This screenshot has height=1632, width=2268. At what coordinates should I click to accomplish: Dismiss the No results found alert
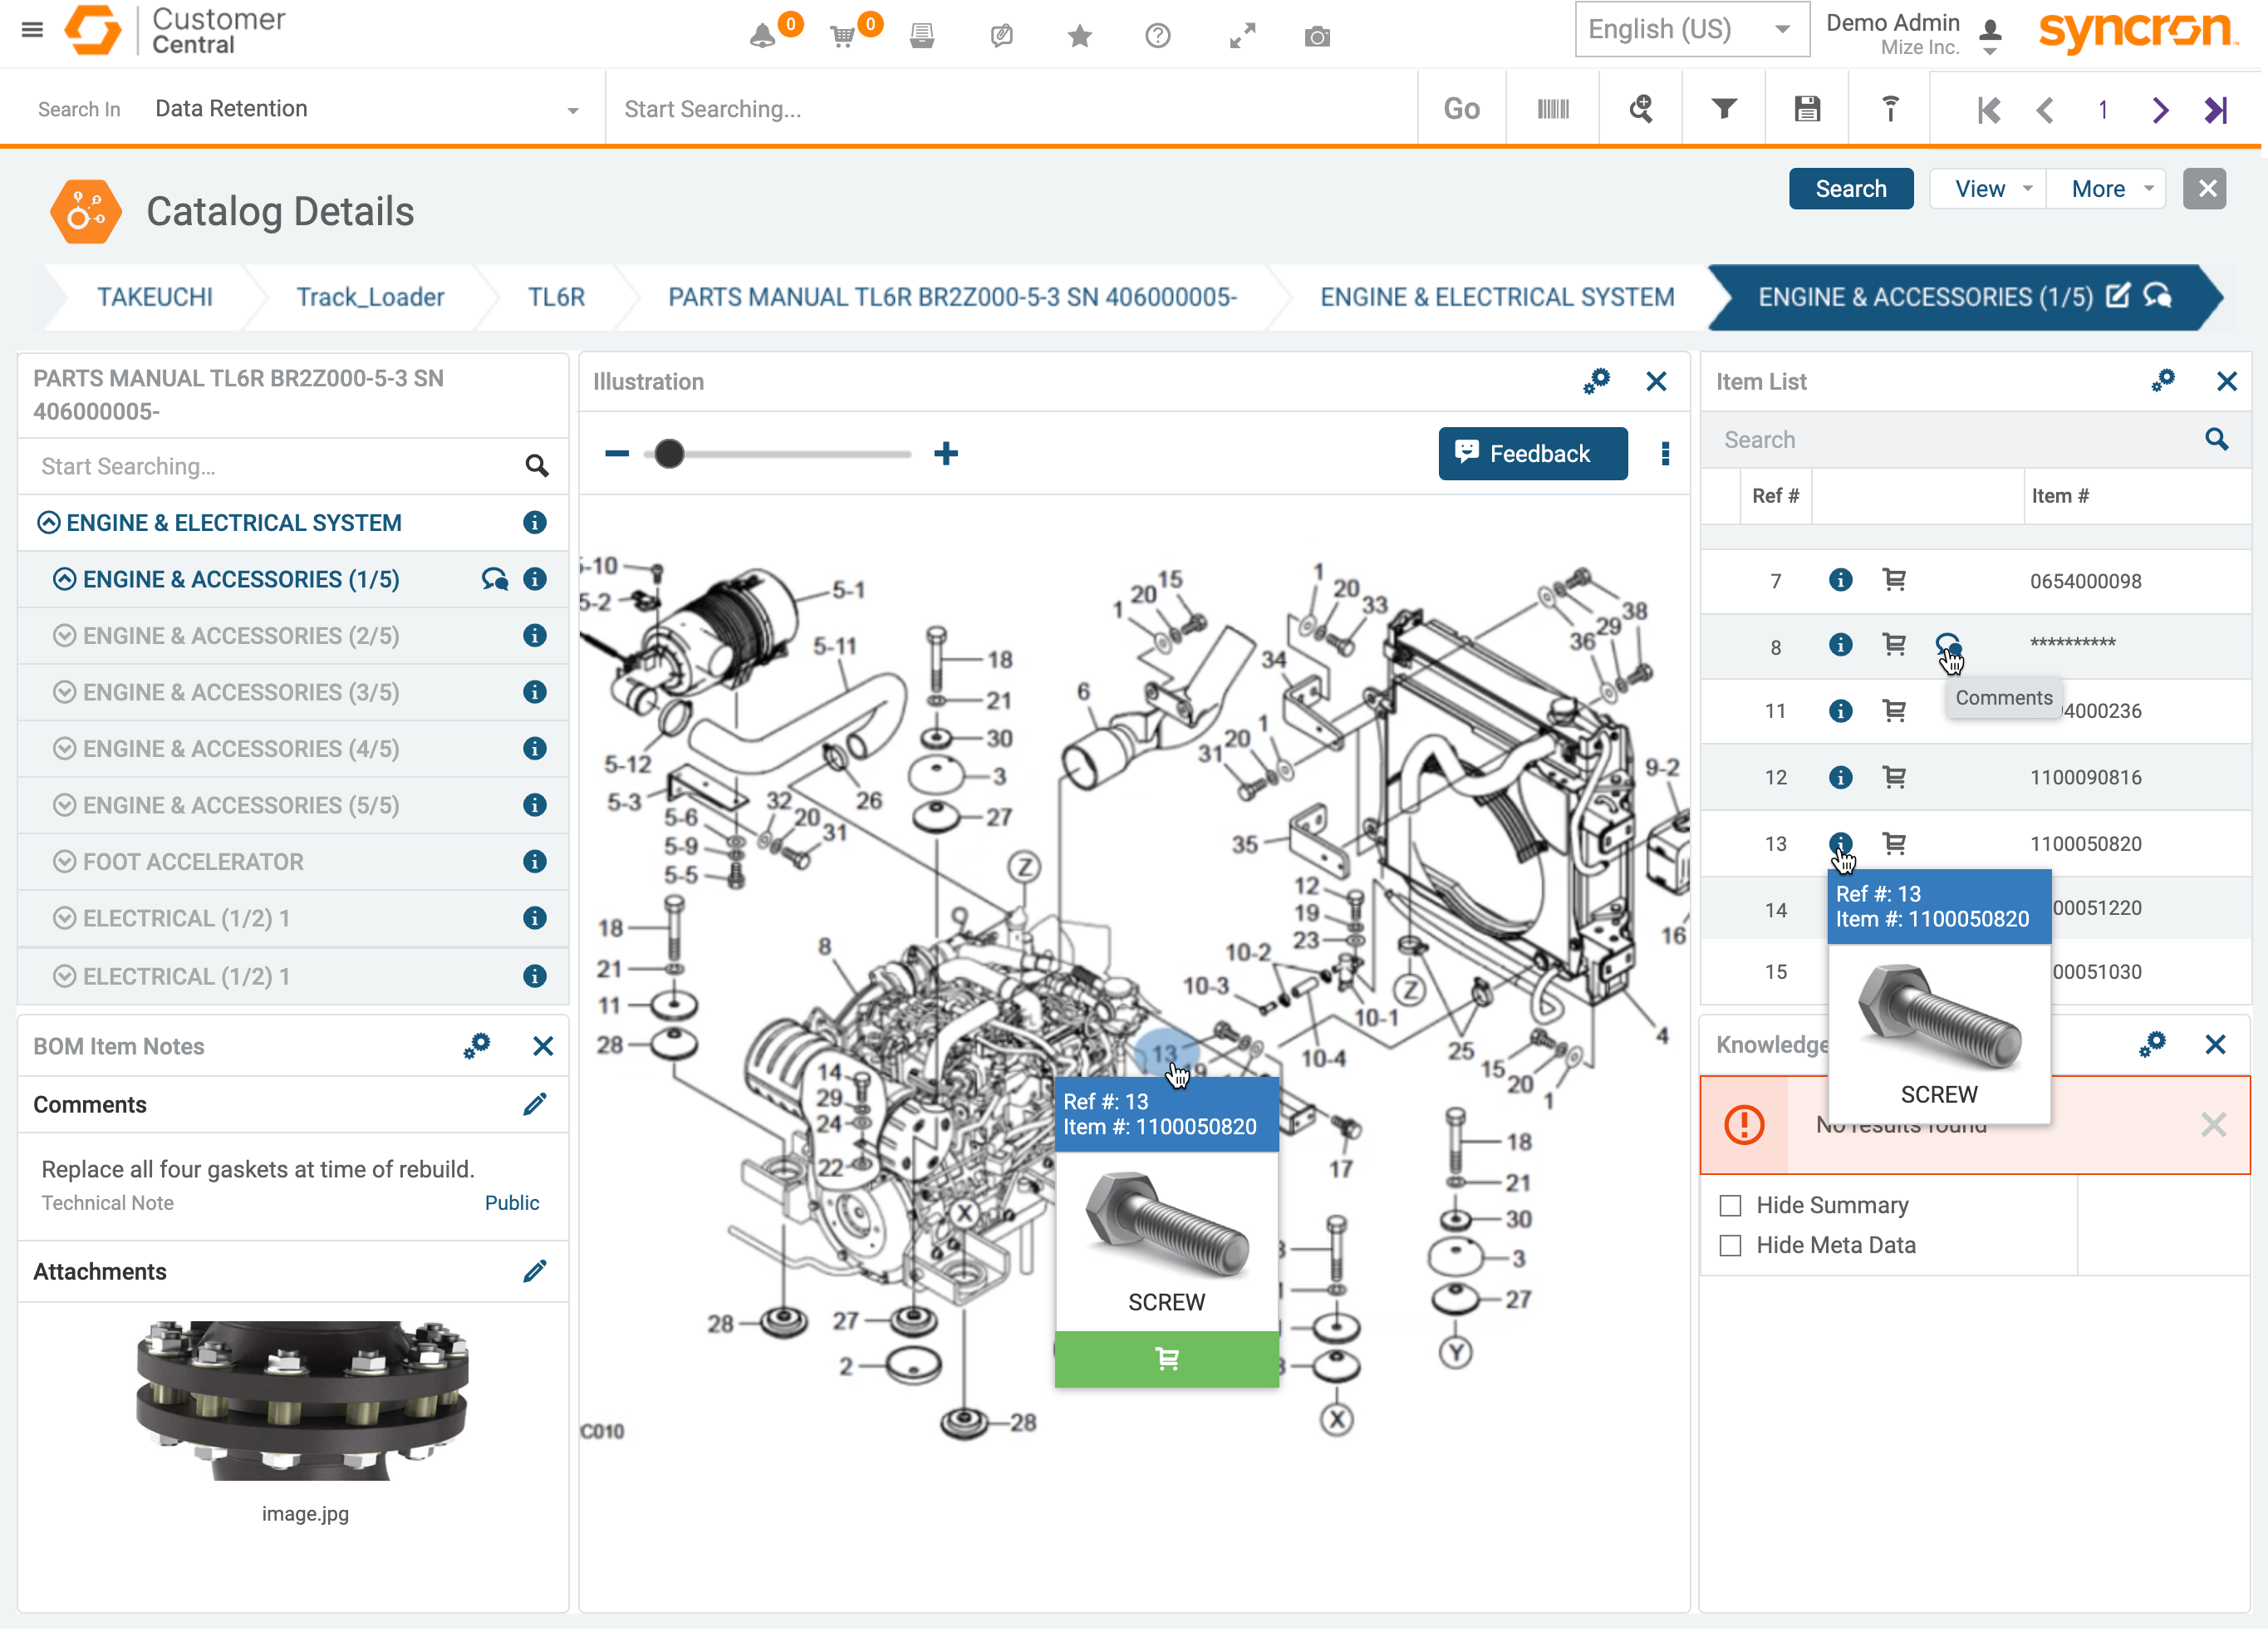click(x=2212, y=1125)
